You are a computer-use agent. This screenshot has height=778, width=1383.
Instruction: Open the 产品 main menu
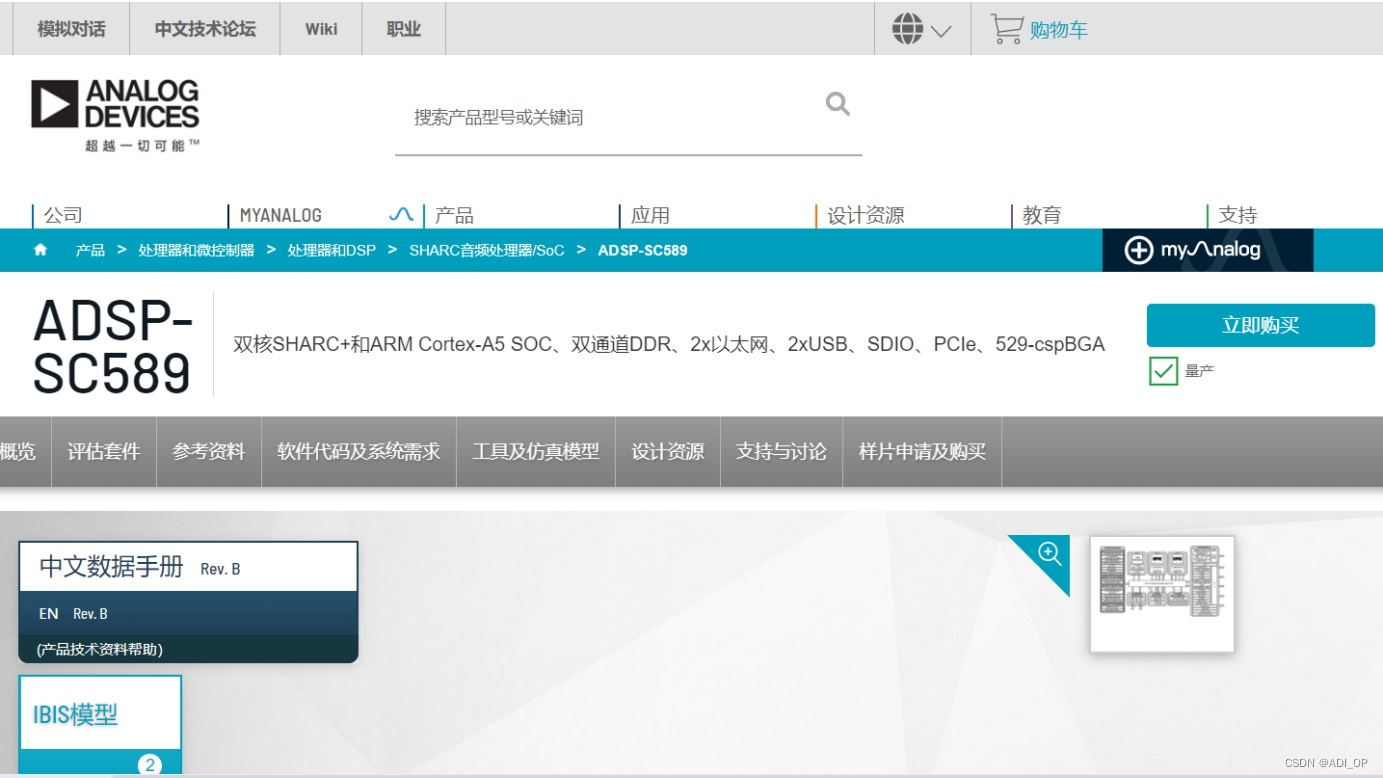(454, 215)
